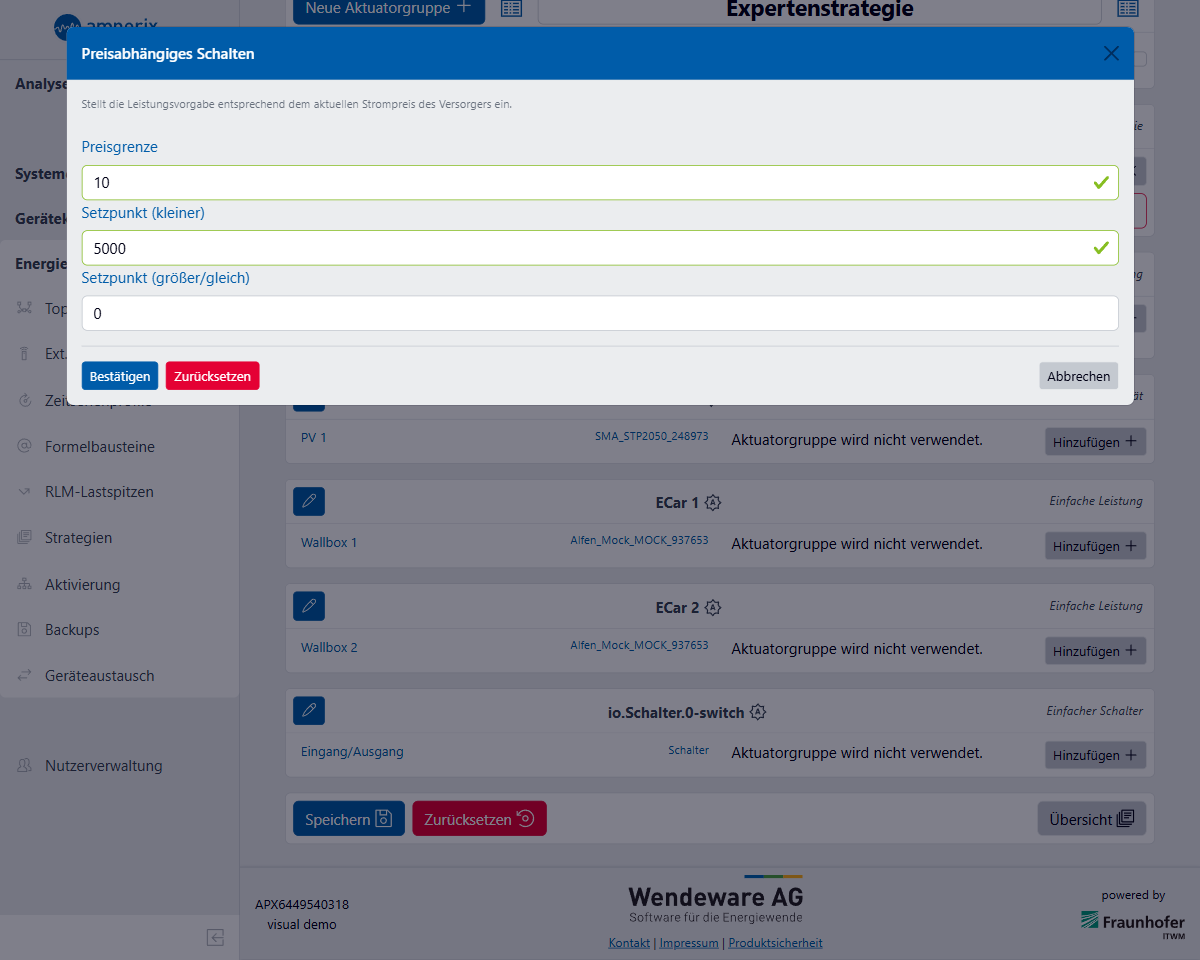
Task: Add Wallbox 1 using Hinzufügen
Action: coord(1095,546)
